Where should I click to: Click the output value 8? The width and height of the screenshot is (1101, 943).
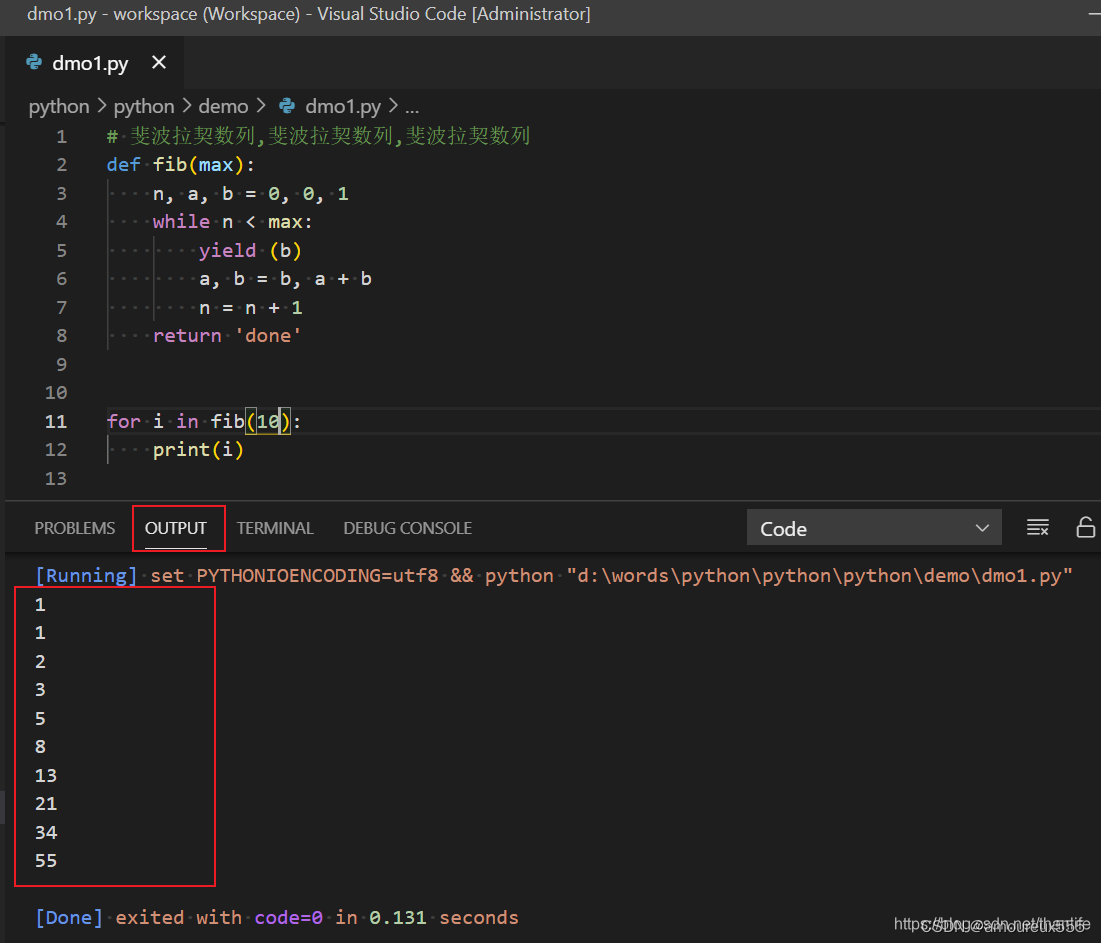pos(41,747)
